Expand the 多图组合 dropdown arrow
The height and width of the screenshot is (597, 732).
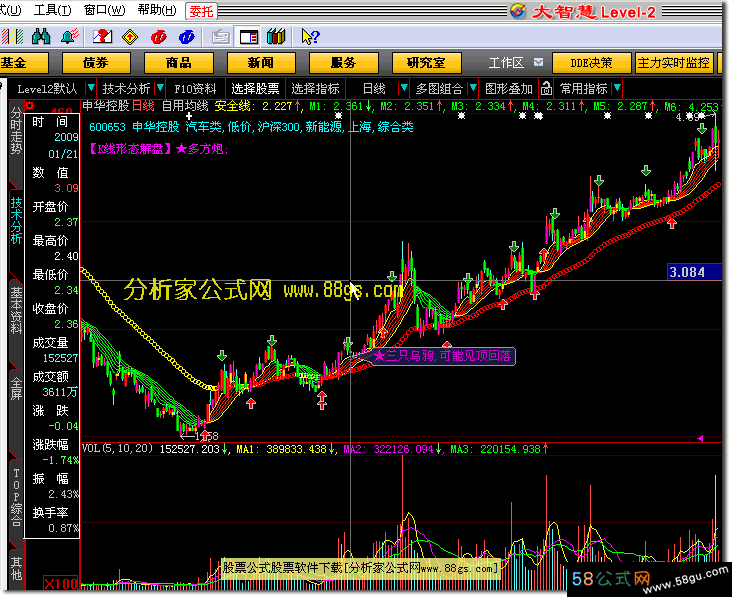[x=473, y=88]
